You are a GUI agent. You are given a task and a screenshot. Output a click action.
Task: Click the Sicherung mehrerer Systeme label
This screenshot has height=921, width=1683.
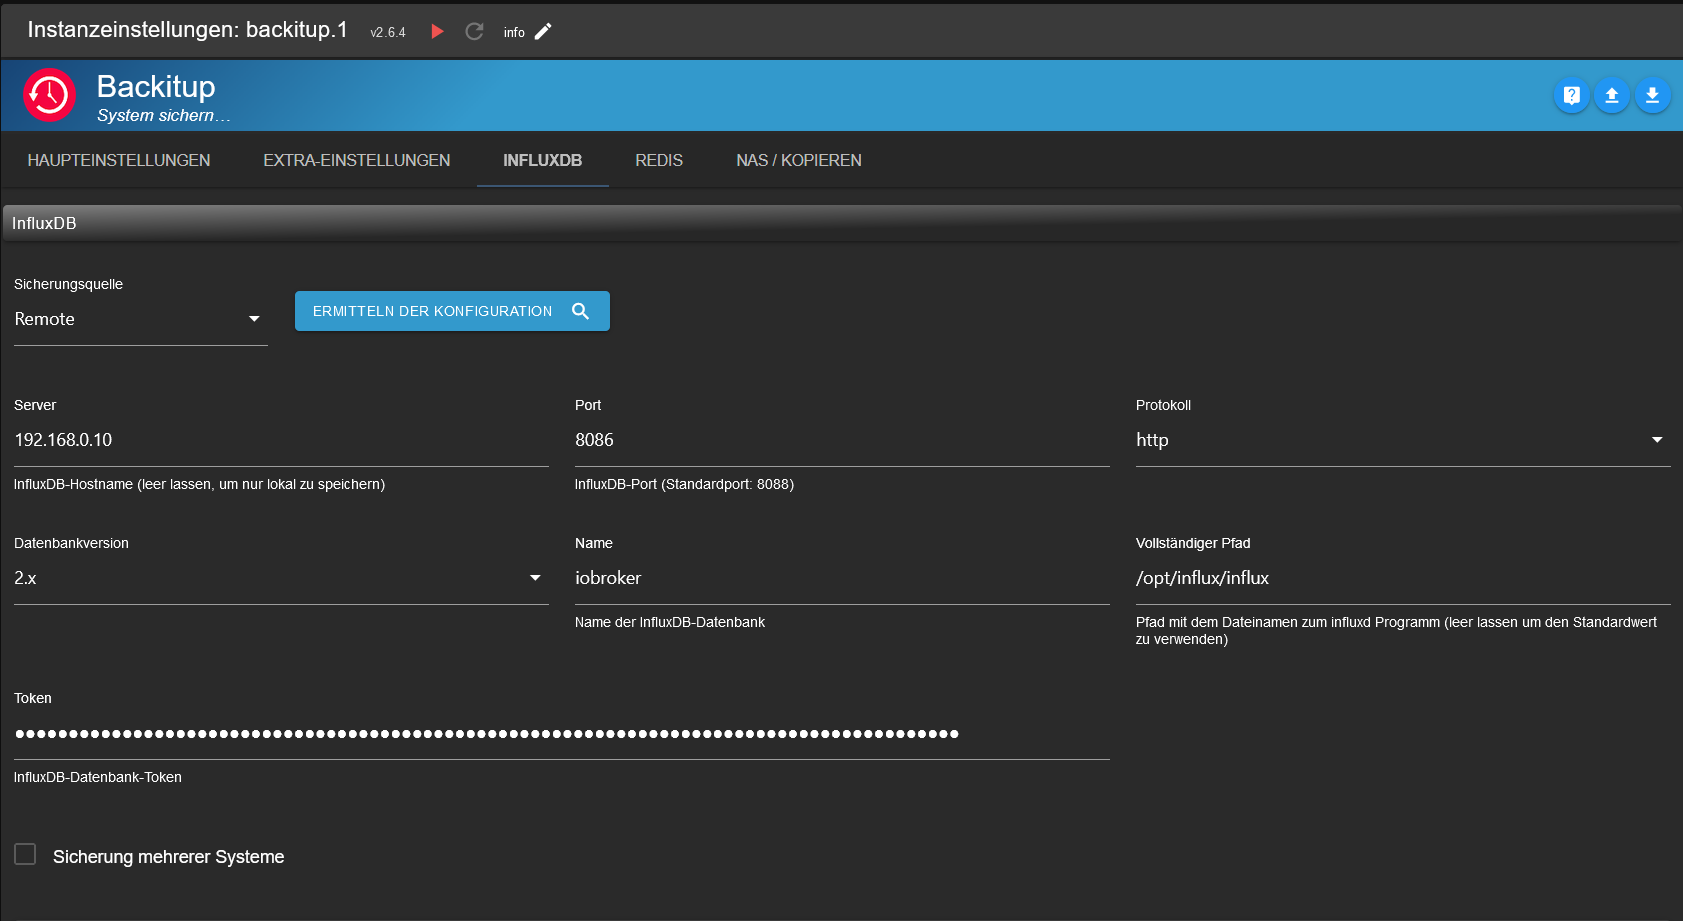pos(168,857)
